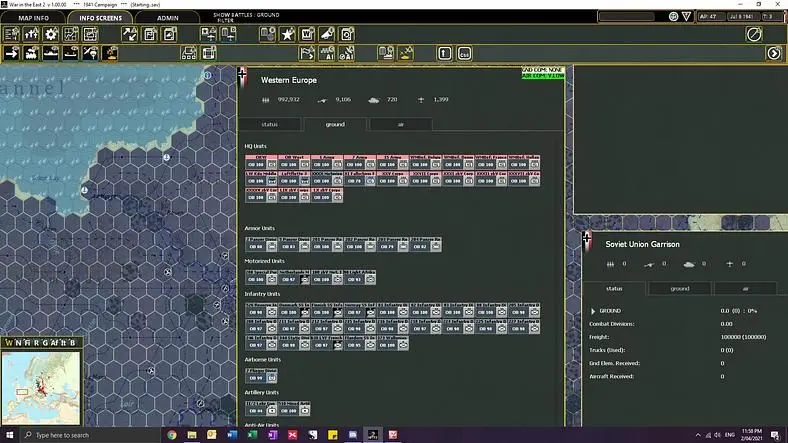Screen dimensions: 788x443
Task: Open the MAP INFO tab
Action: (x=33, y=18)
